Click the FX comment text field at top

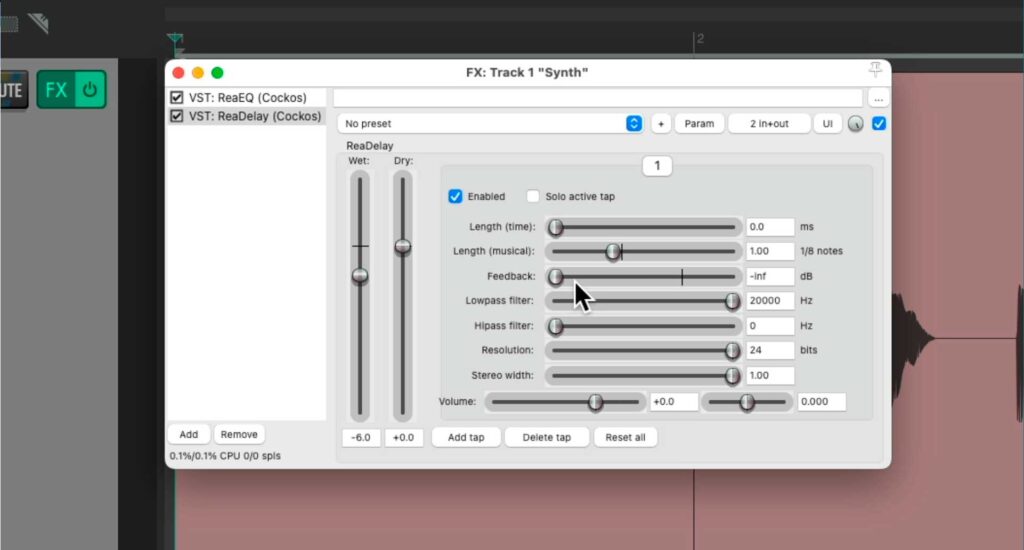tap(598, 99)
